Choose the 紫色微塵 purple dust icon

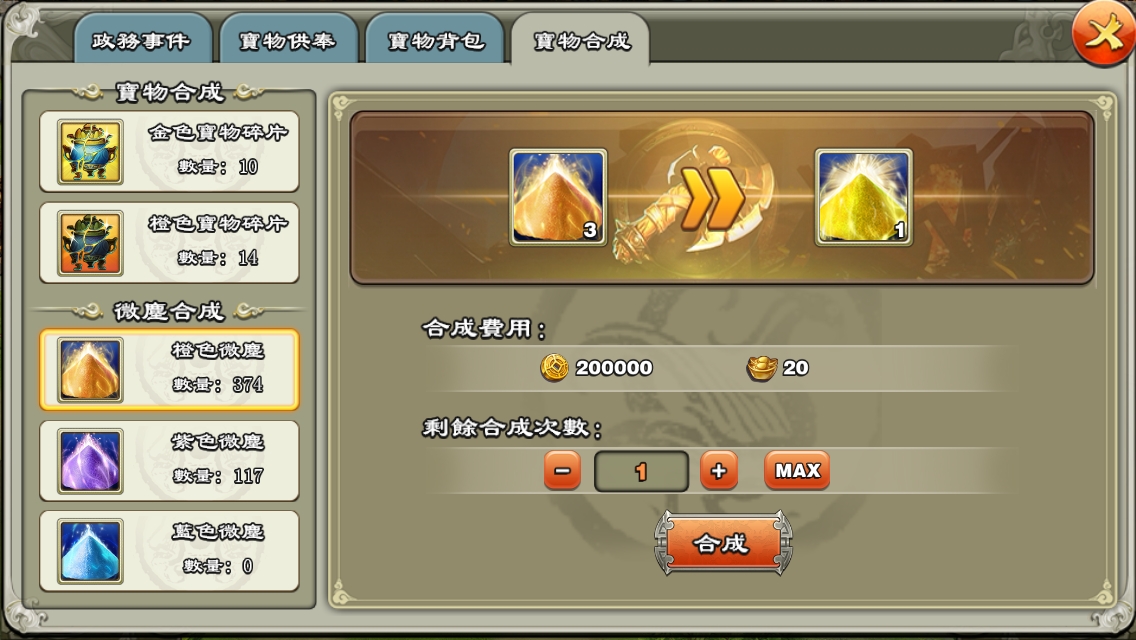(90, 461)
